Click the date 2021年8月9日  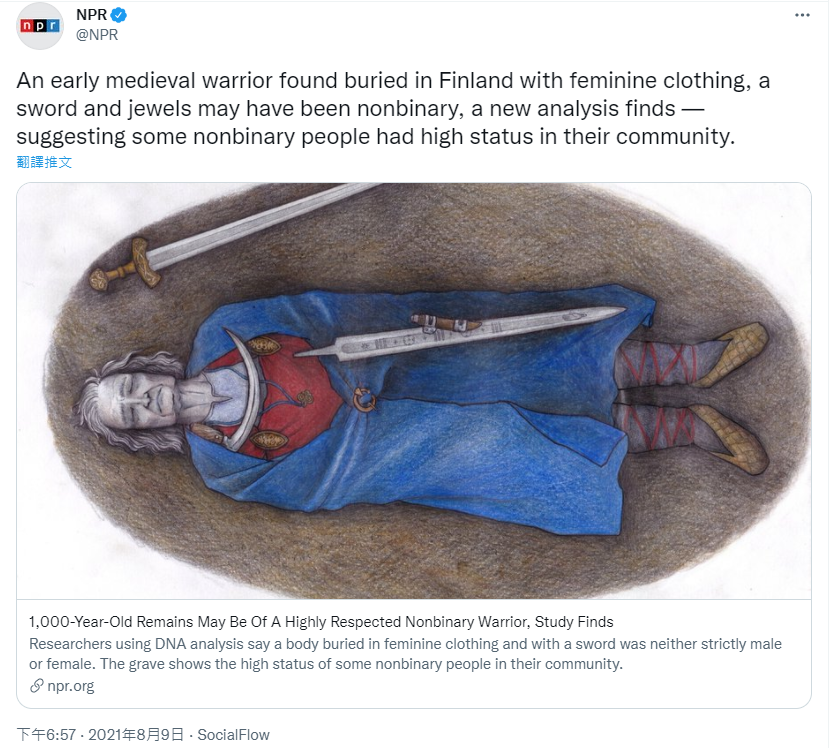(136, 735)
